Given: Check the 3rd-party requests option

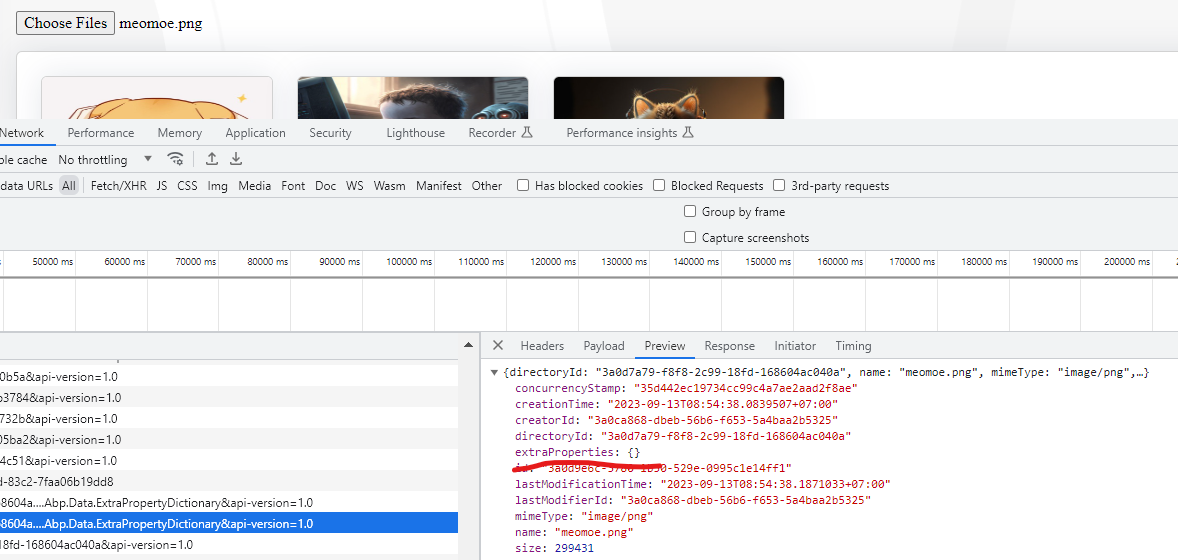Looking at the screenshot, I should 779,185.
